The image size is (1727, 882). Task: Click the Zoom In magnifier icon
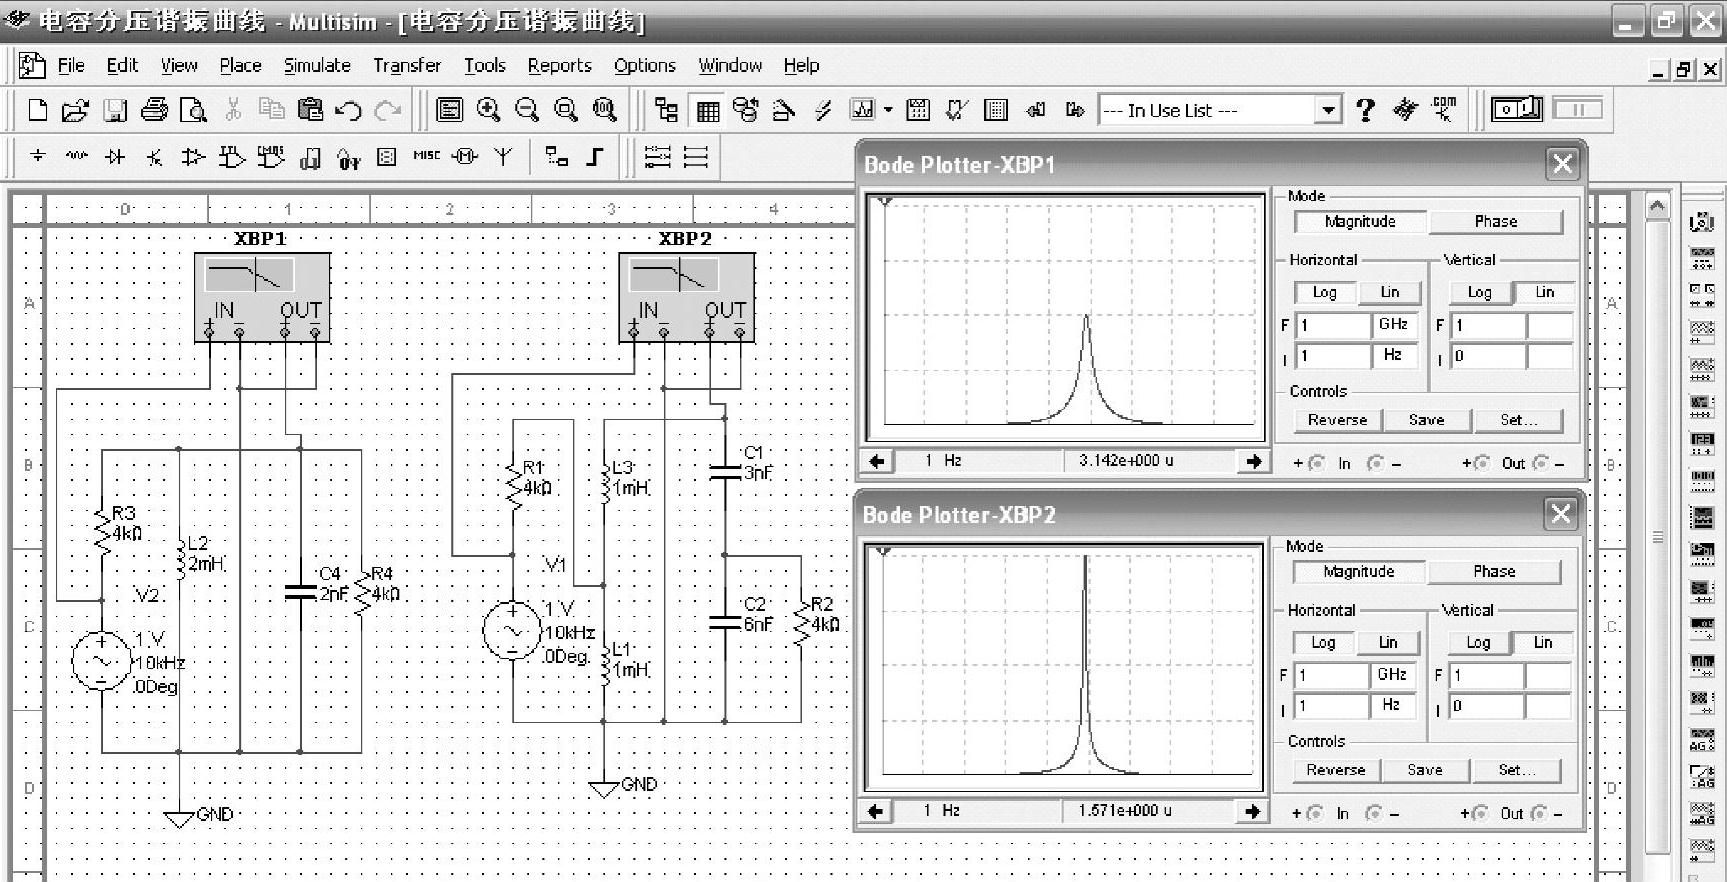pyautogui.click(x=488, y=110)
